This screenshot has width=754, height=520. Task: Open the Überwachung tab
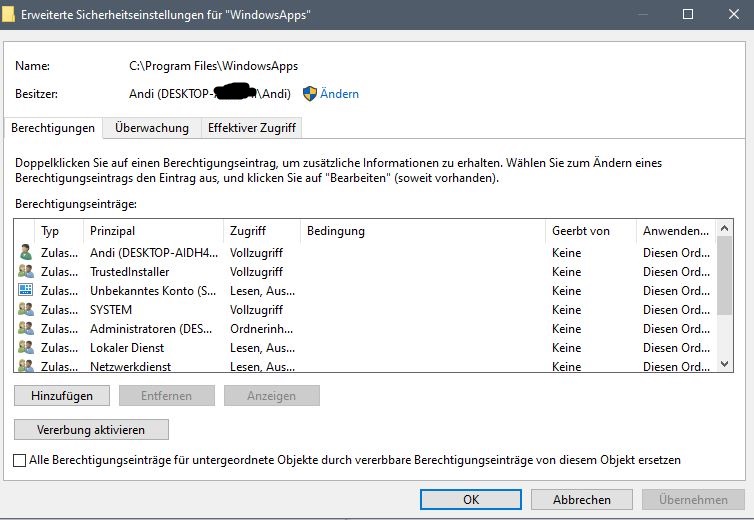[x=151, y=128]
